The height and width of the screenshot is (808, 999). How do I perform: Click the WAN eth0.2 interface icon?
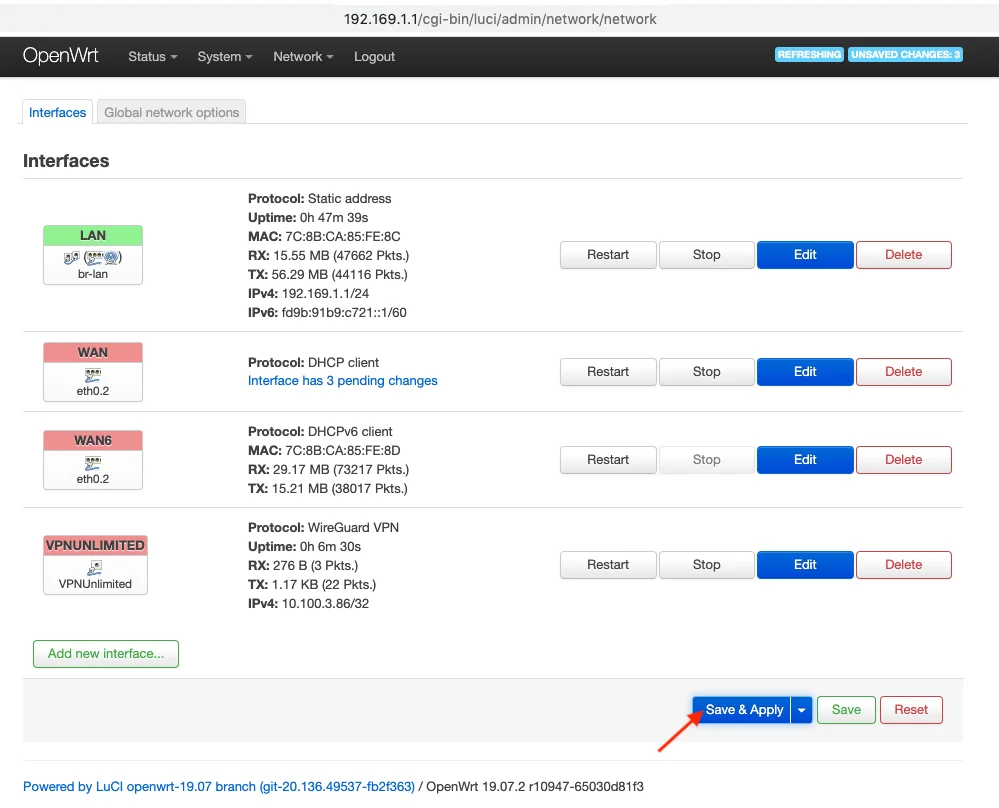pos(93,373)
